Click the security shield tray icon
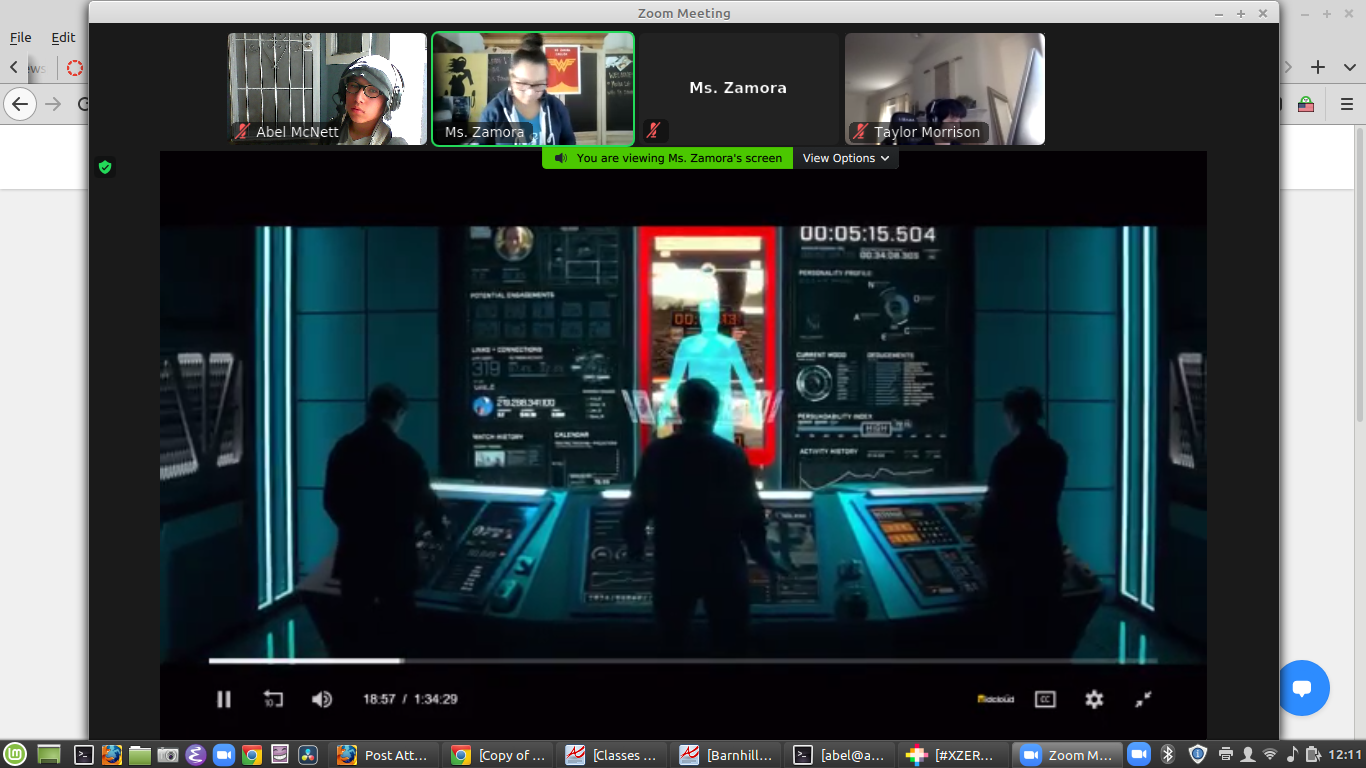The width and height of the screenshot is (1366, 768). [x=1198, y=755]
